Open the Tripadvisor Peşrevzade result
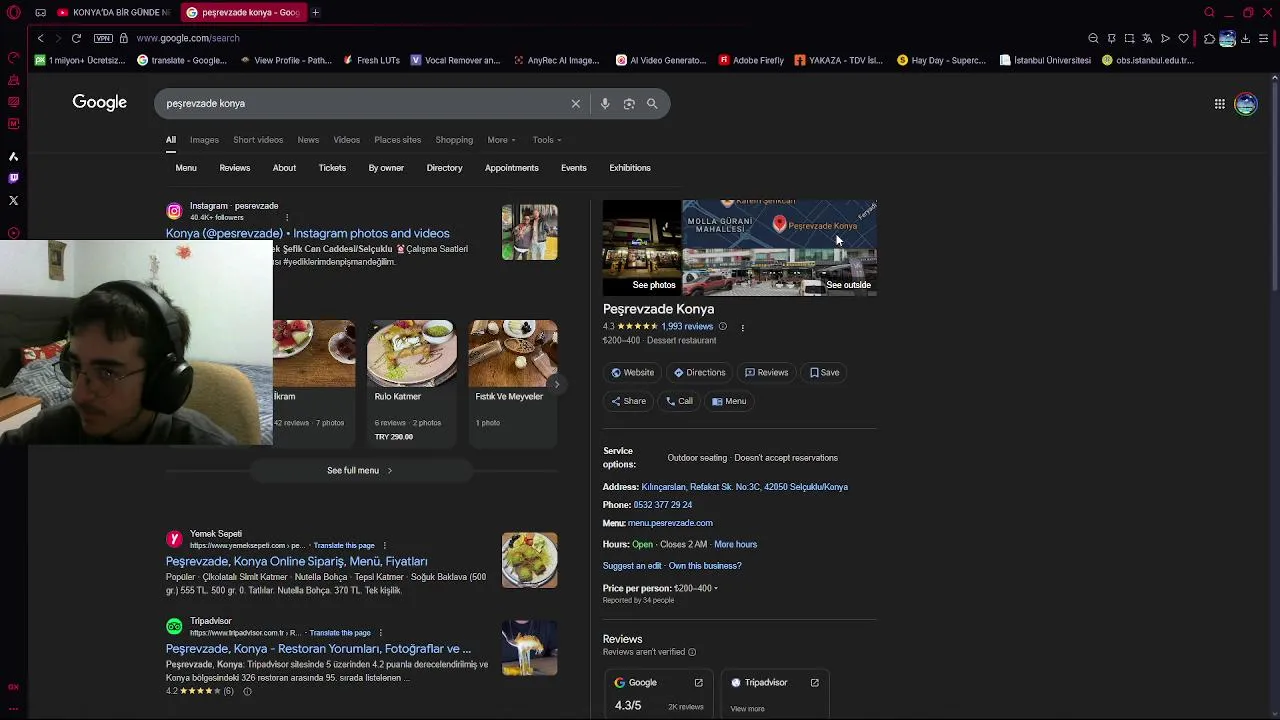This screenshot has width=1280, height=720. [318, 649]
